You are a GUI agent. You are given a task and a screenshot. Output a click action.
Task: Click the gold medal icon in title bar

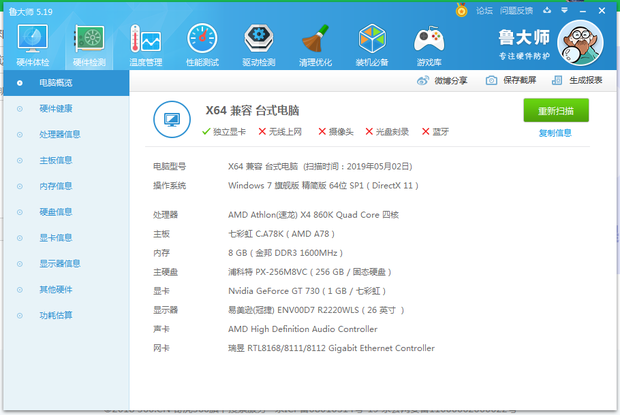461,10
